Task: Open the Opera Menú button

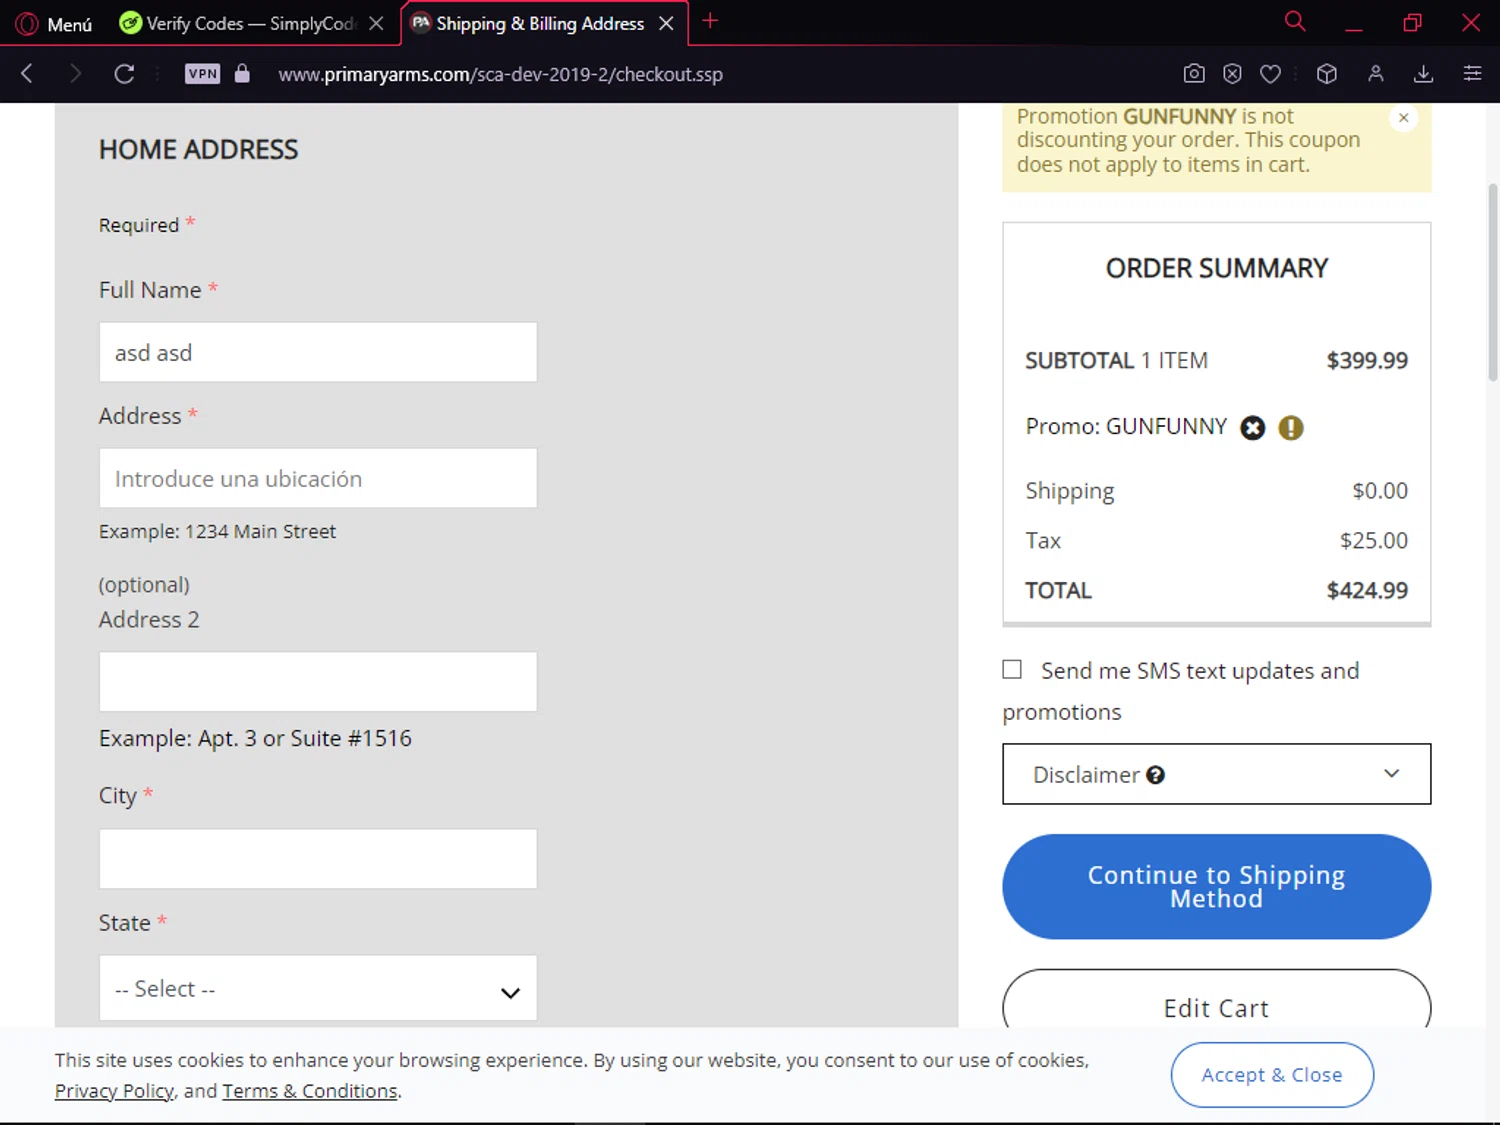Action: [55, 23]
